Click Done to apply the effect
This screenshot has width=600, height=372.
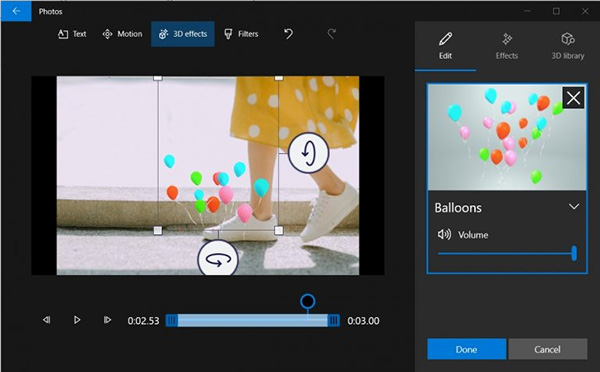click(x=466, y=349)
